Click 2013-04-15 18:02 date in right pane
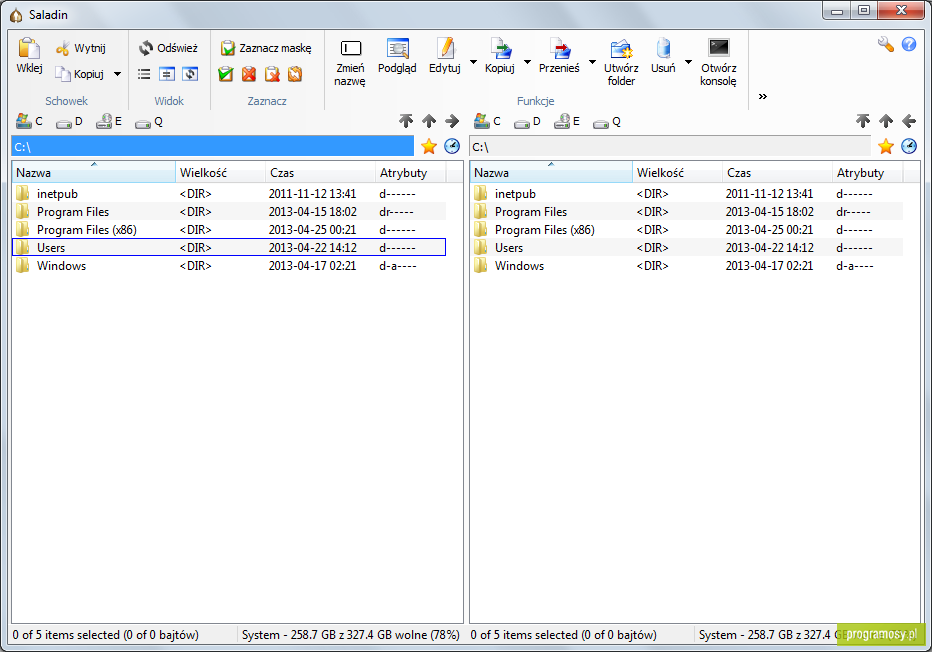 770,212
